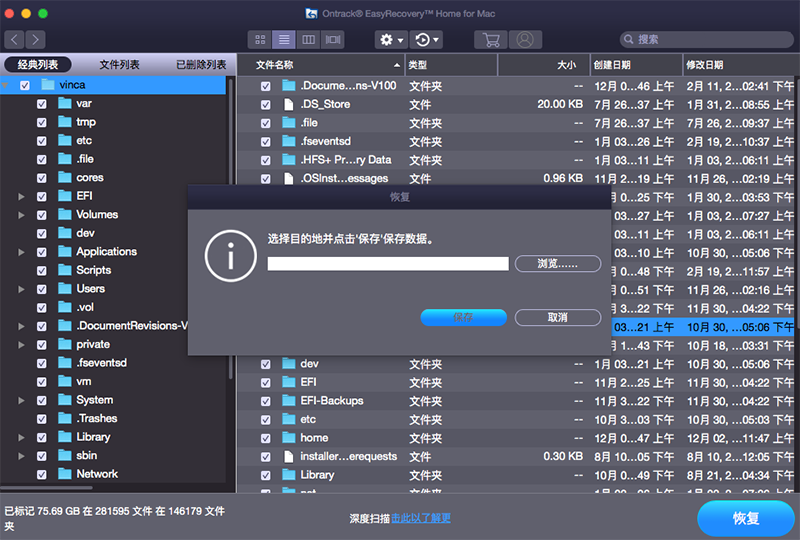
Task: Switch to icon grid view
Action: 260,39
